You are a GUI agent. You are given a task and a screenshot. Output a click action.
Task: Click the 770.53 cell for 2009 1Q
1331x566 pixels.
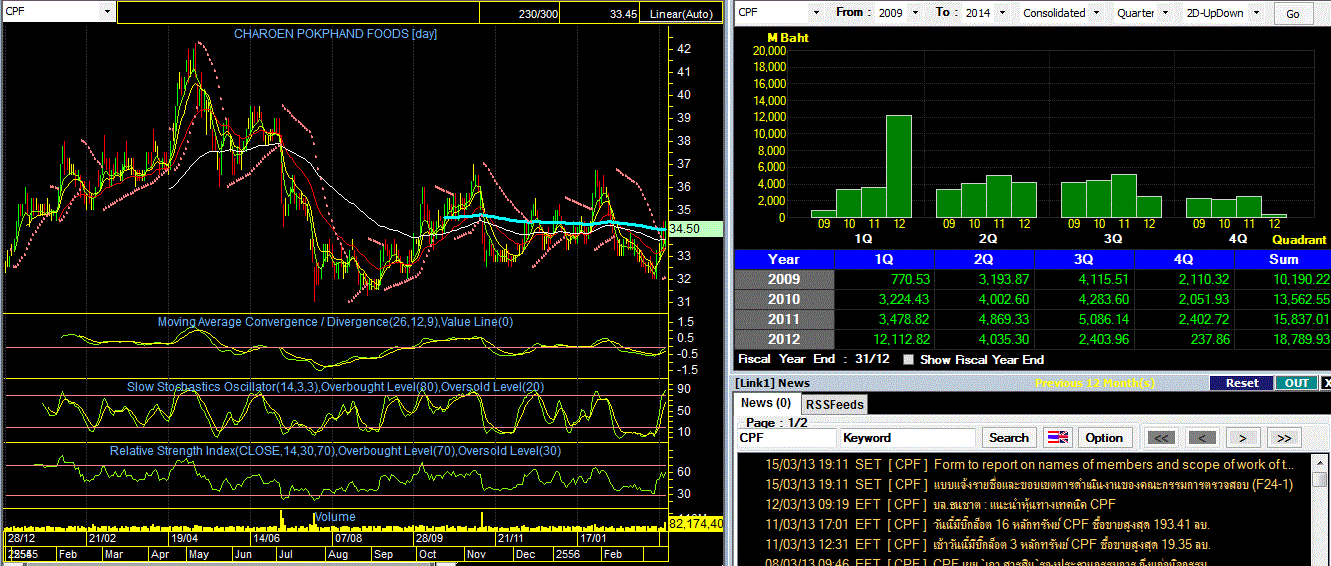[883, 280]
